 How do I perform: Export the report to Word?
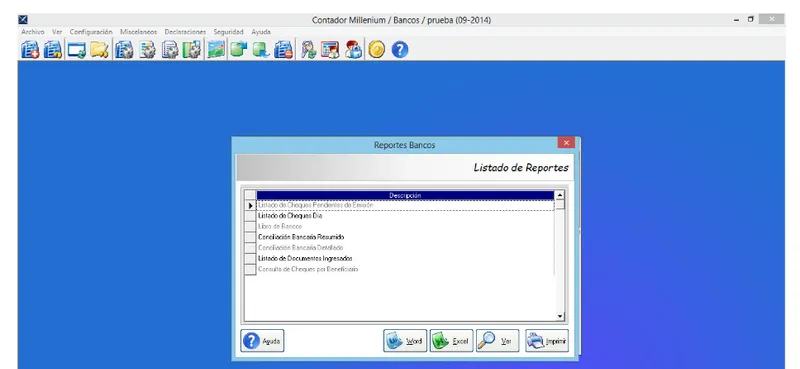point(405,341)
